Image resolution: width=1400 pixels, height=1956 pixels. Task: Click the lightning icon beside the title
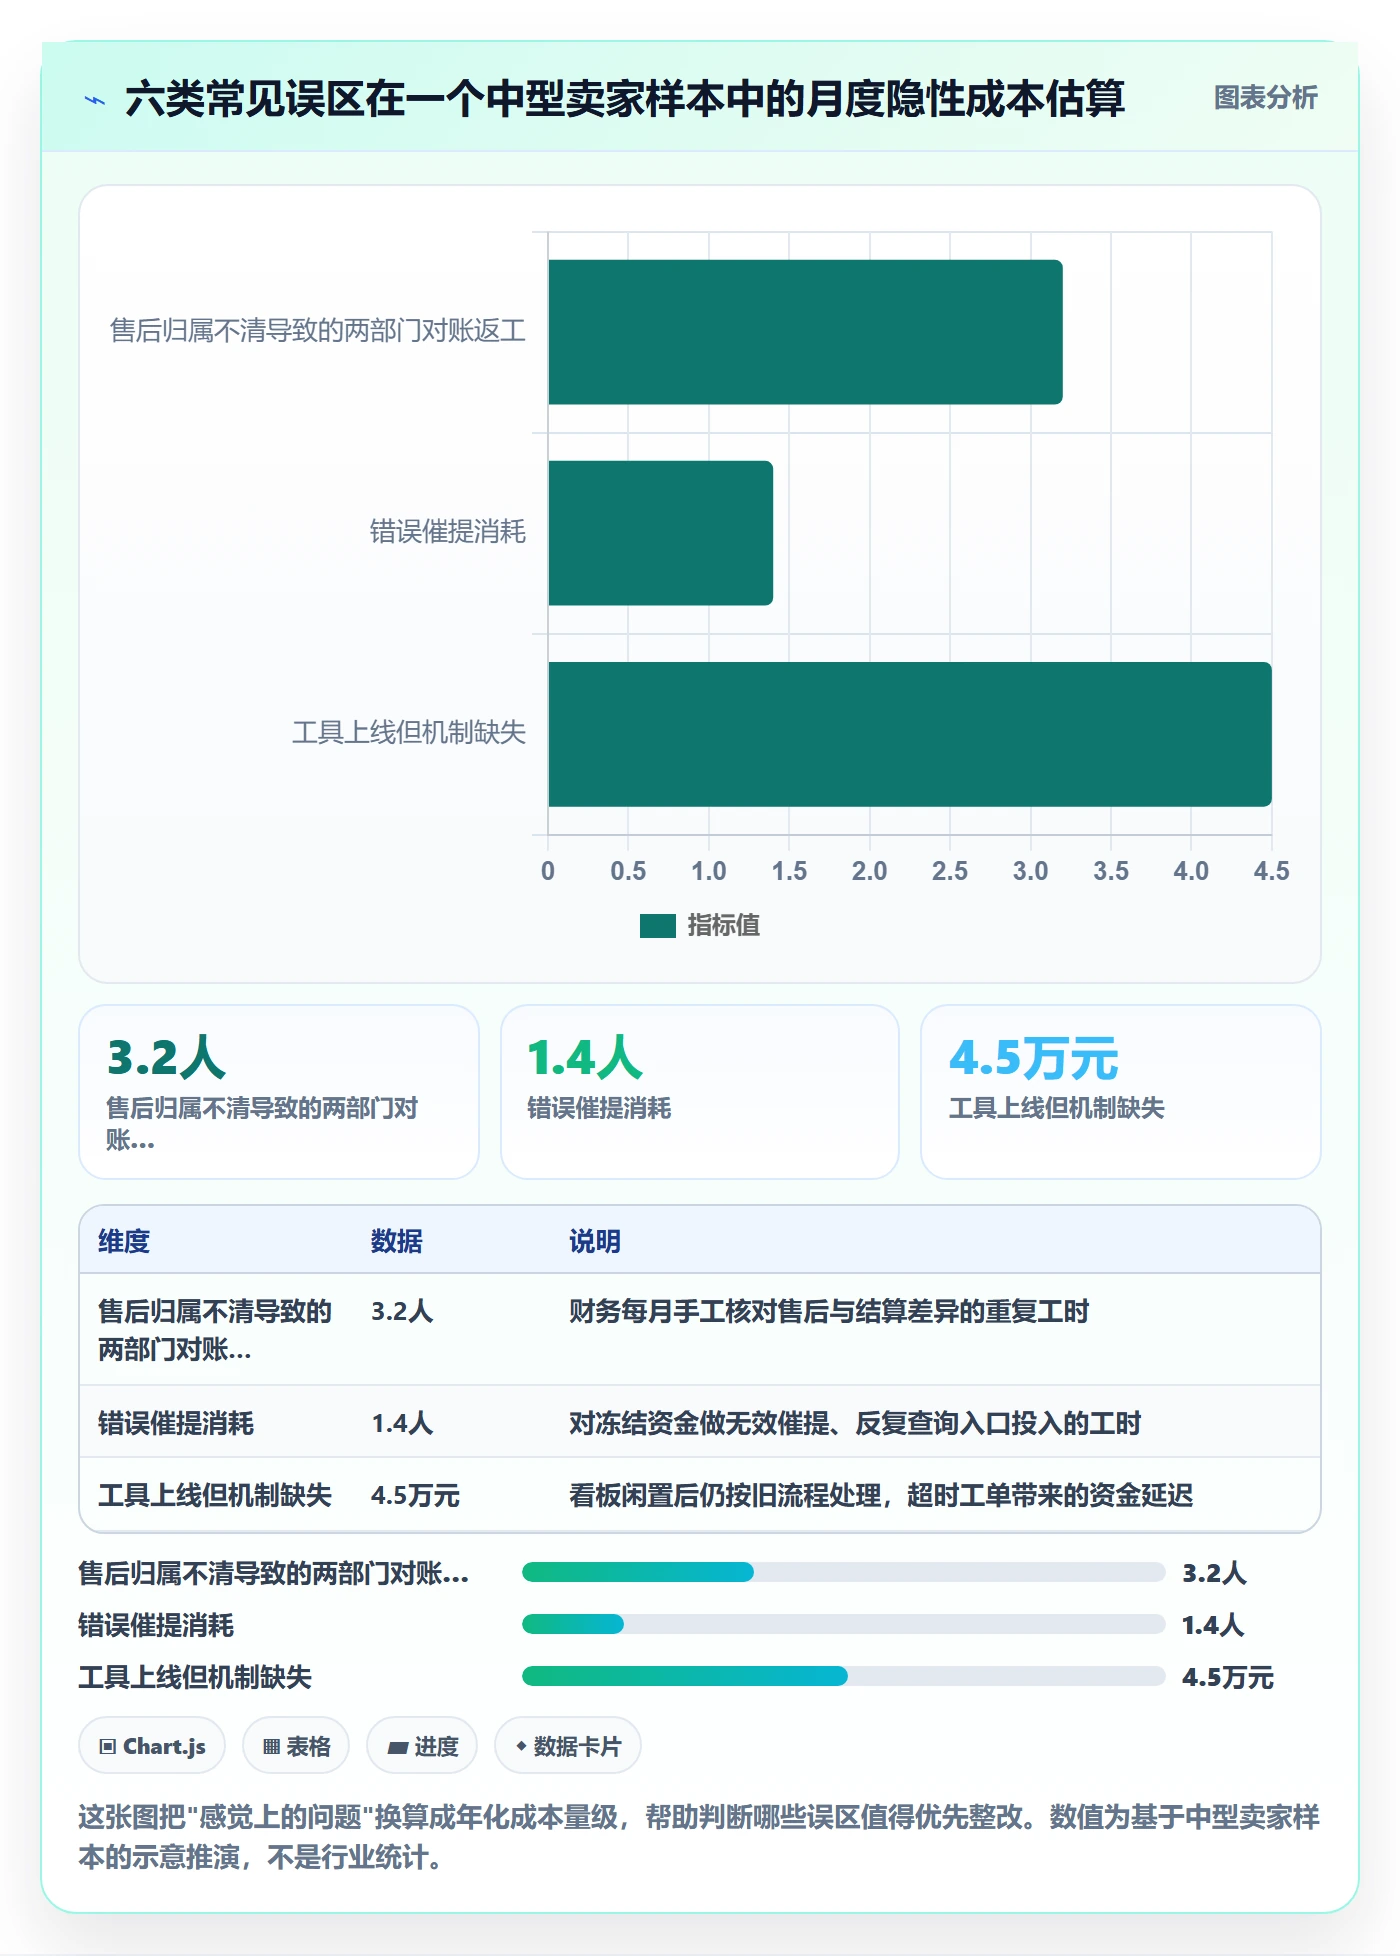(x=95, y=100)
